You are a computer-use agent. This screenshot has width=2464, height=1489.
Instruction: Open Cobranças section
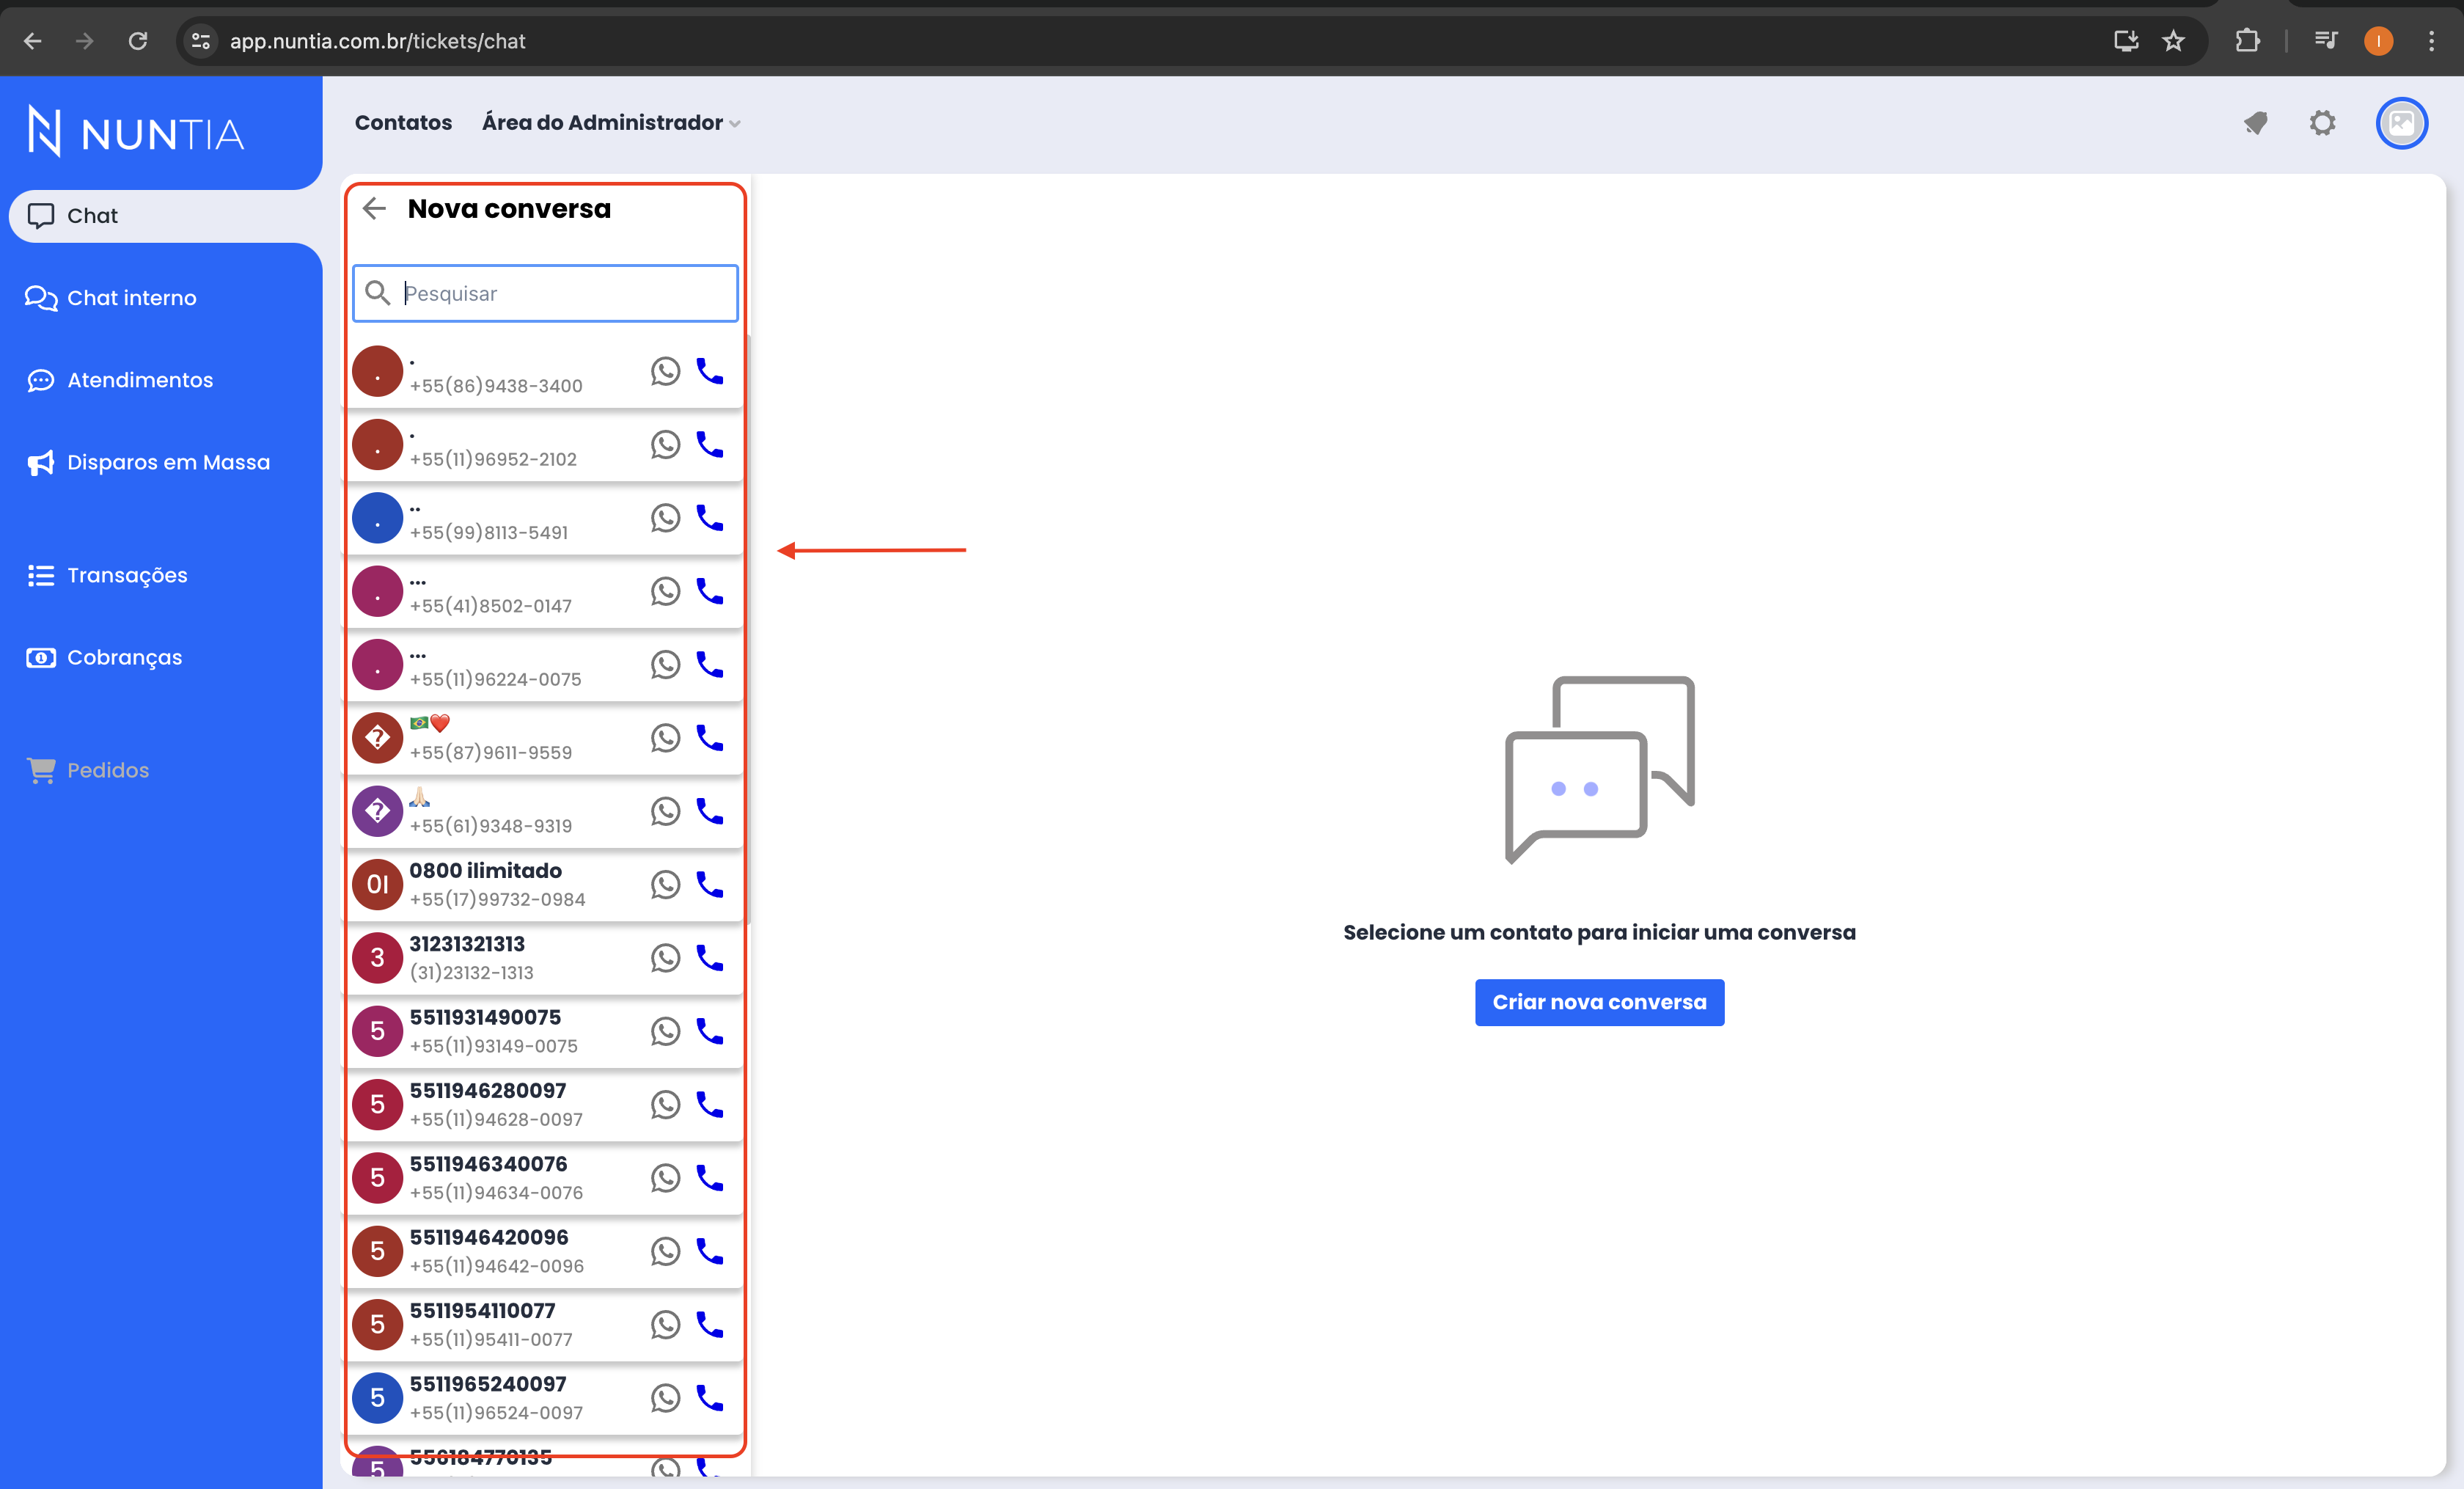click(125, 656)
